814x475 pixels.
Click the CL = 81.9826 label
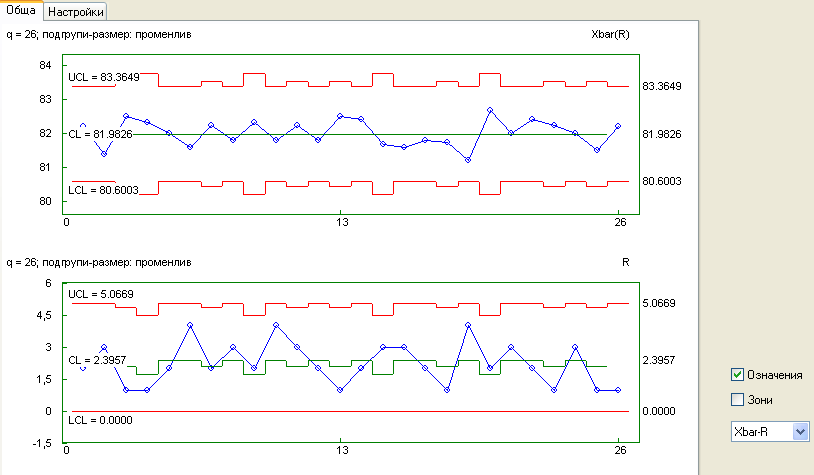coord(100,133)
